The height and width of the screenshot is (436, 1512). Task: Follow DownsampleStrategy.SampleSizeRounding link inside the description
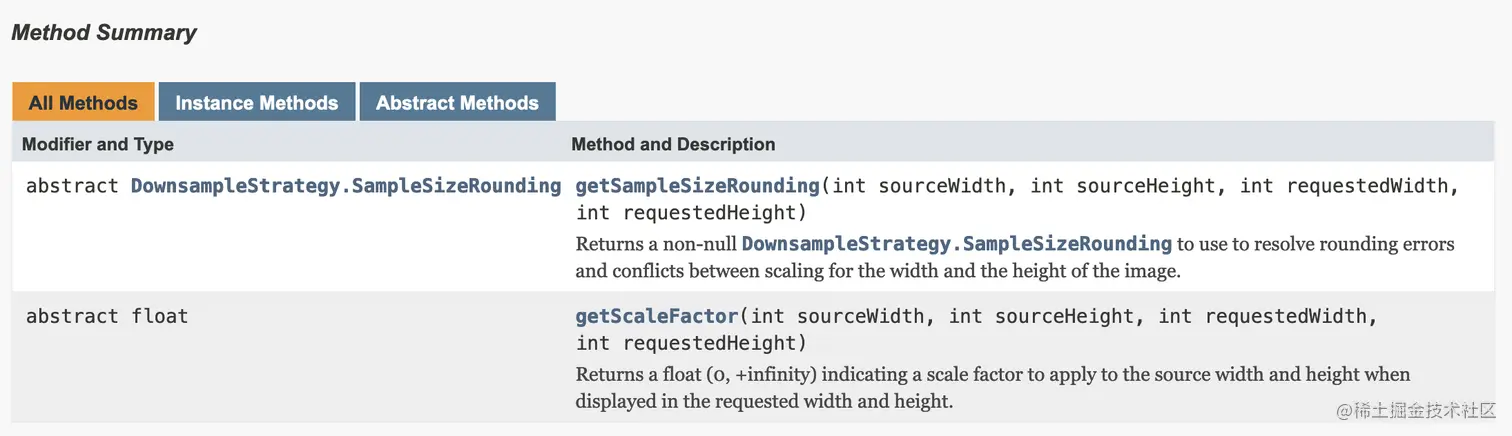click(x=956, y=244)
